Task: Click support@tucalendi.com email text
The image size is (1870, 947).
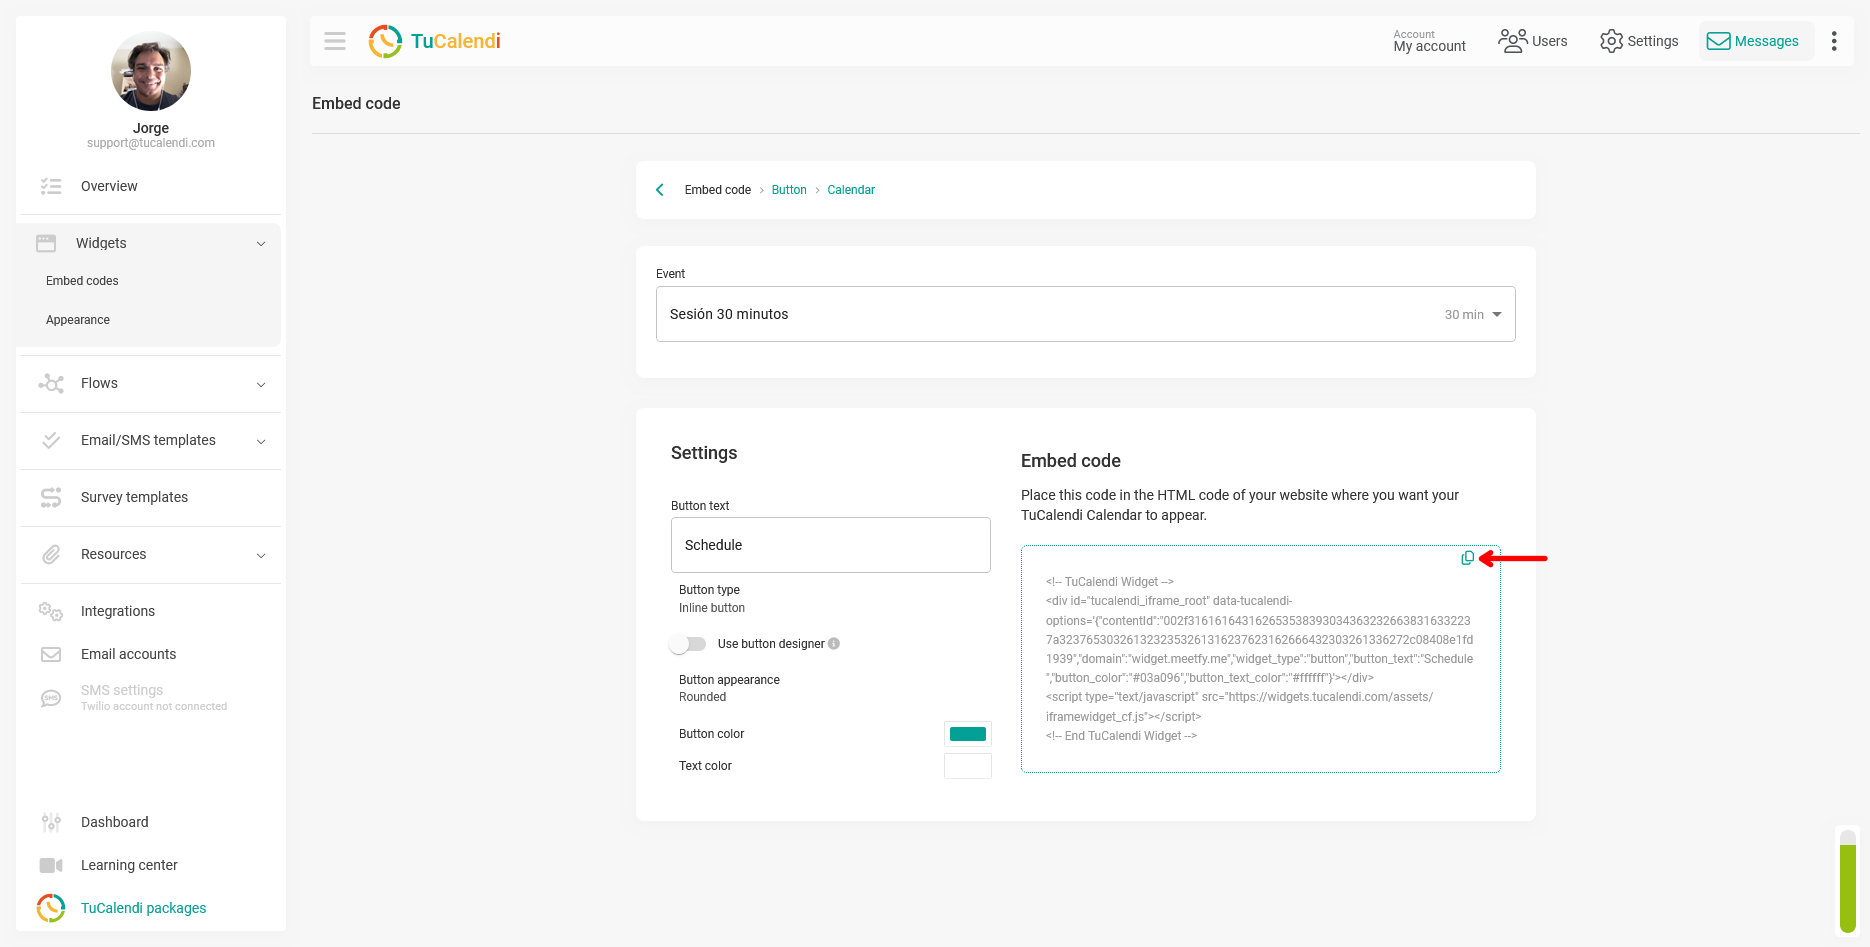Action: tap(151, 143)
